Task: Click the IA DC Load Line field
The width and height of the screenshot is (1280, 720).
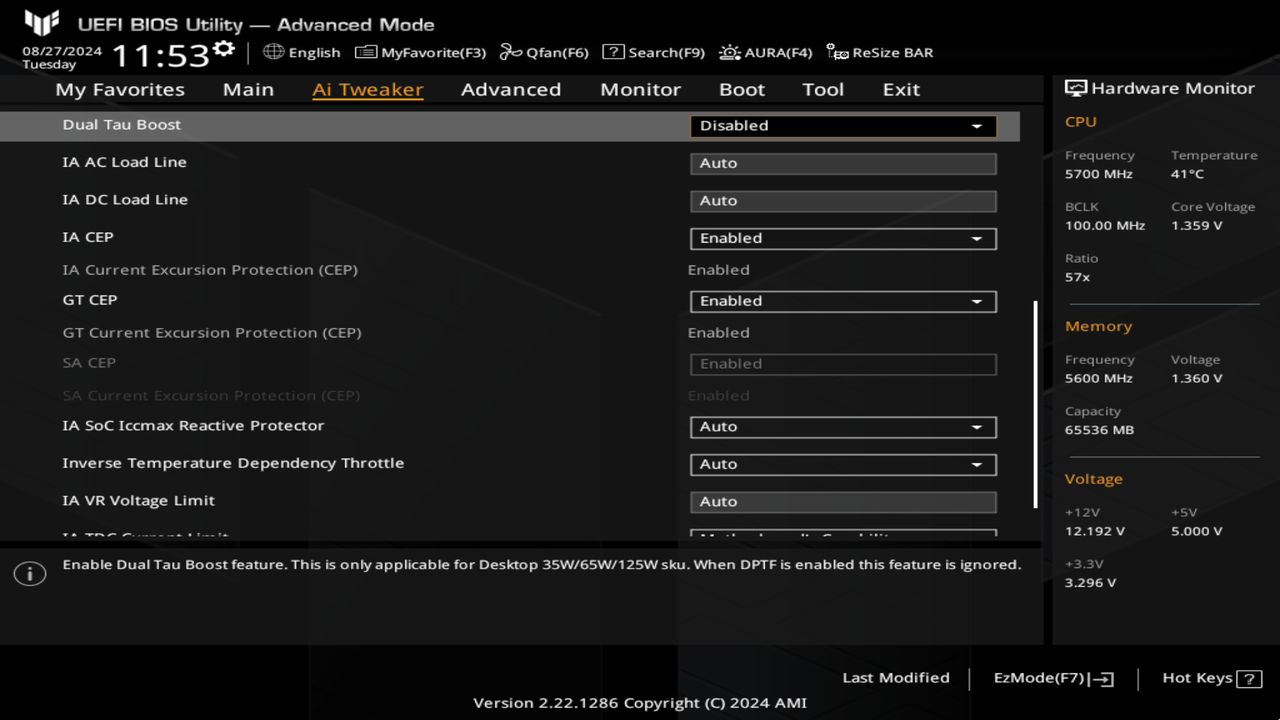Action: (x=843, y=201)
